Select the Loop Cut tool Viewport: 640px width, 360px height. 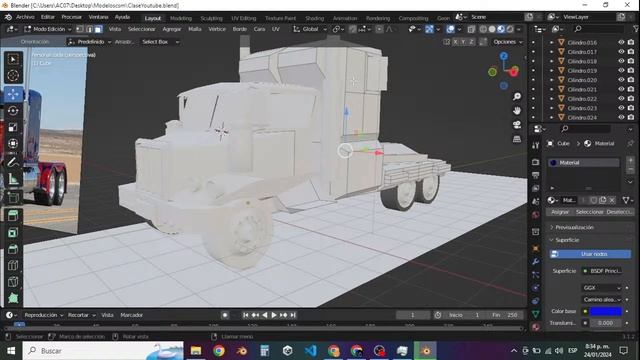click(x=13, y=265)
